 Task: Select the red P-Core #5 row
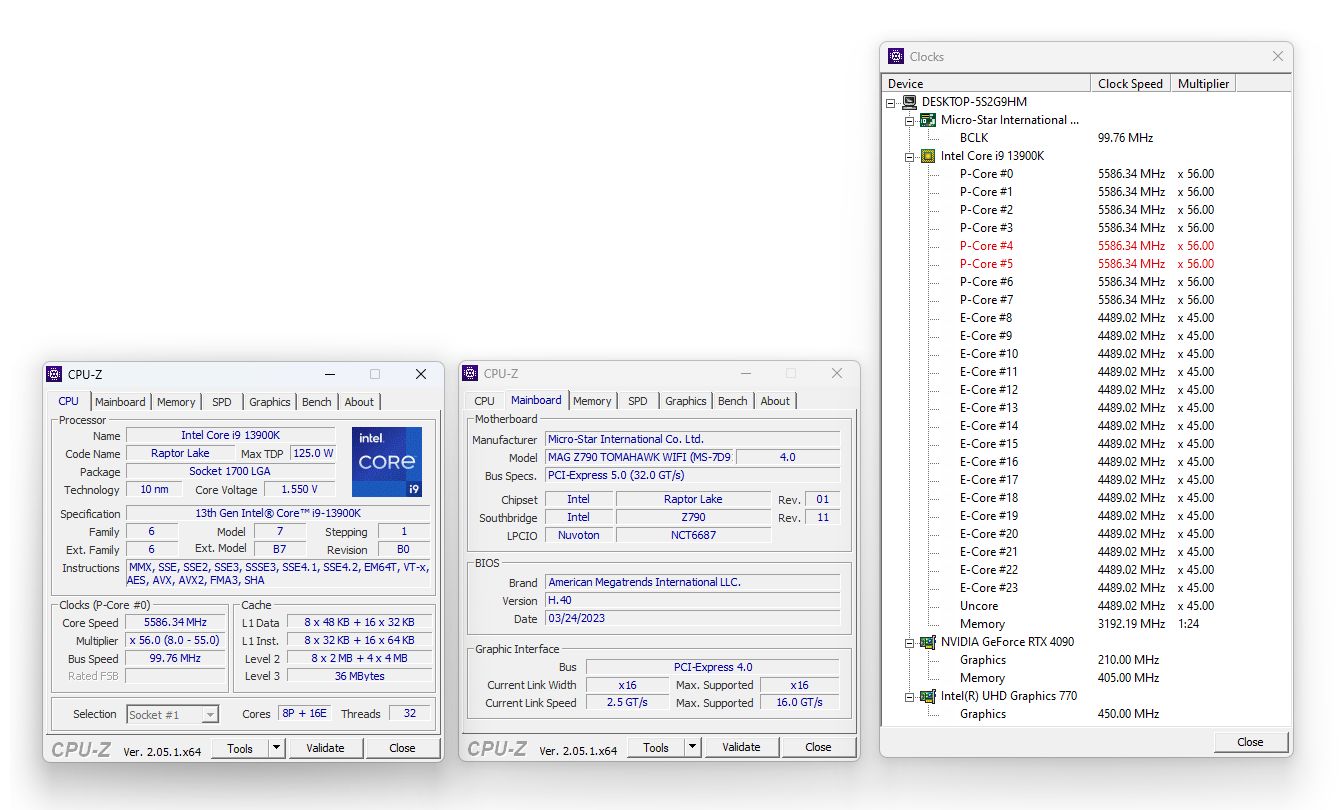tap(1087, 264)
